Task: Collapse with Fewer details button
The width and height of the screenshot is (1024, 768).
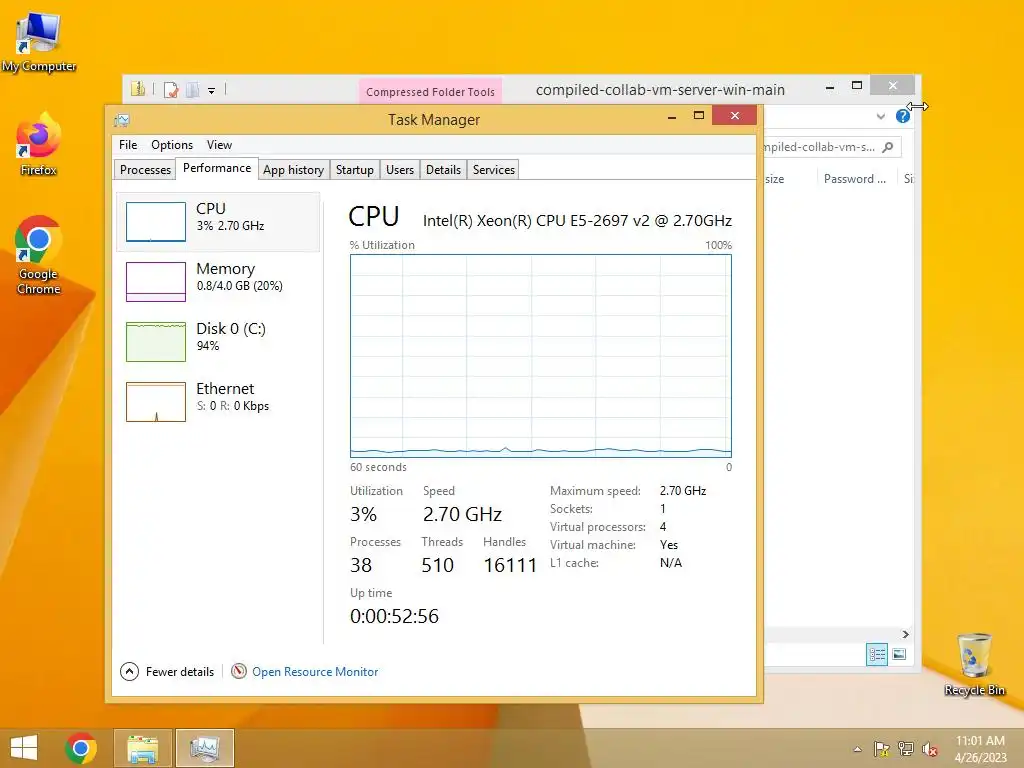Action: [167, 671]
